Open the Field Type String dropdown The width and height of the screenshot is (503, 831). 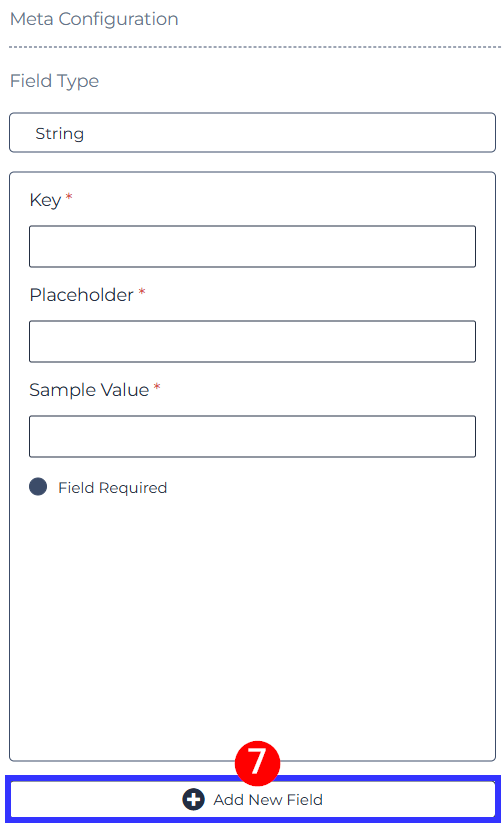[252, 132]
